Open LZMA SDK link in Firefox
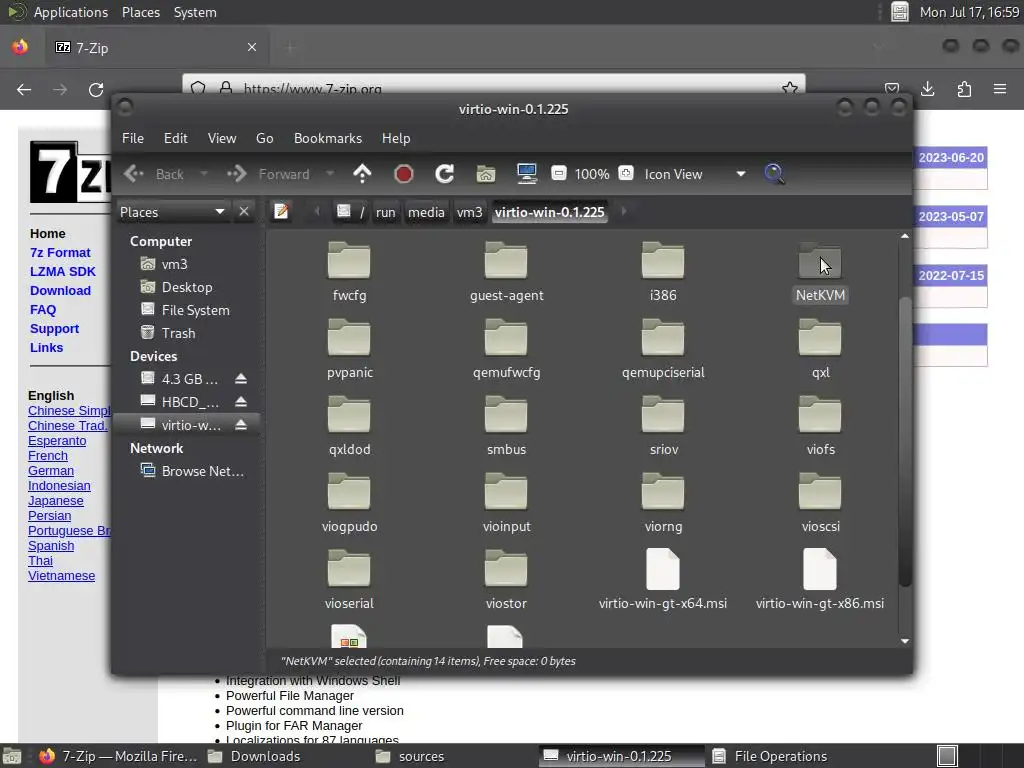 (x=63, y=272)
